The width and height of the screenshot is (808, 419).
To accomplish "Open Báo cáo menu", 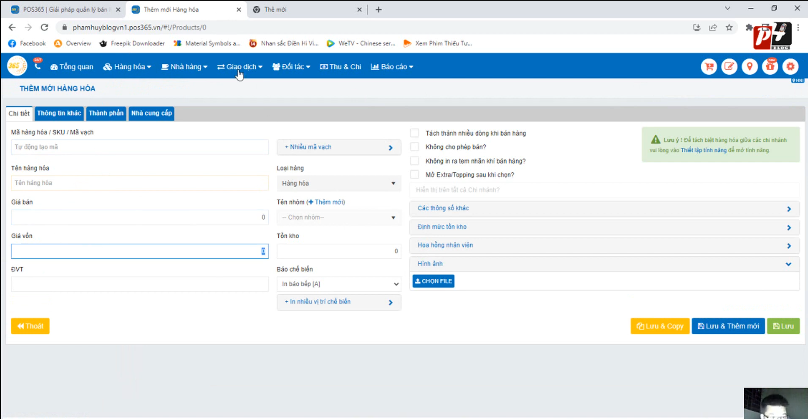I will [392, 66].
